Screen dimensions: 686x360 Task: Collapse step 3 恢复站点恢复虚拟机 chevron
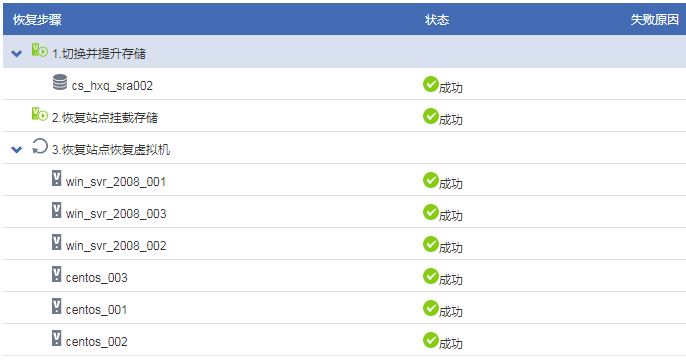click(x=17, y=150)
